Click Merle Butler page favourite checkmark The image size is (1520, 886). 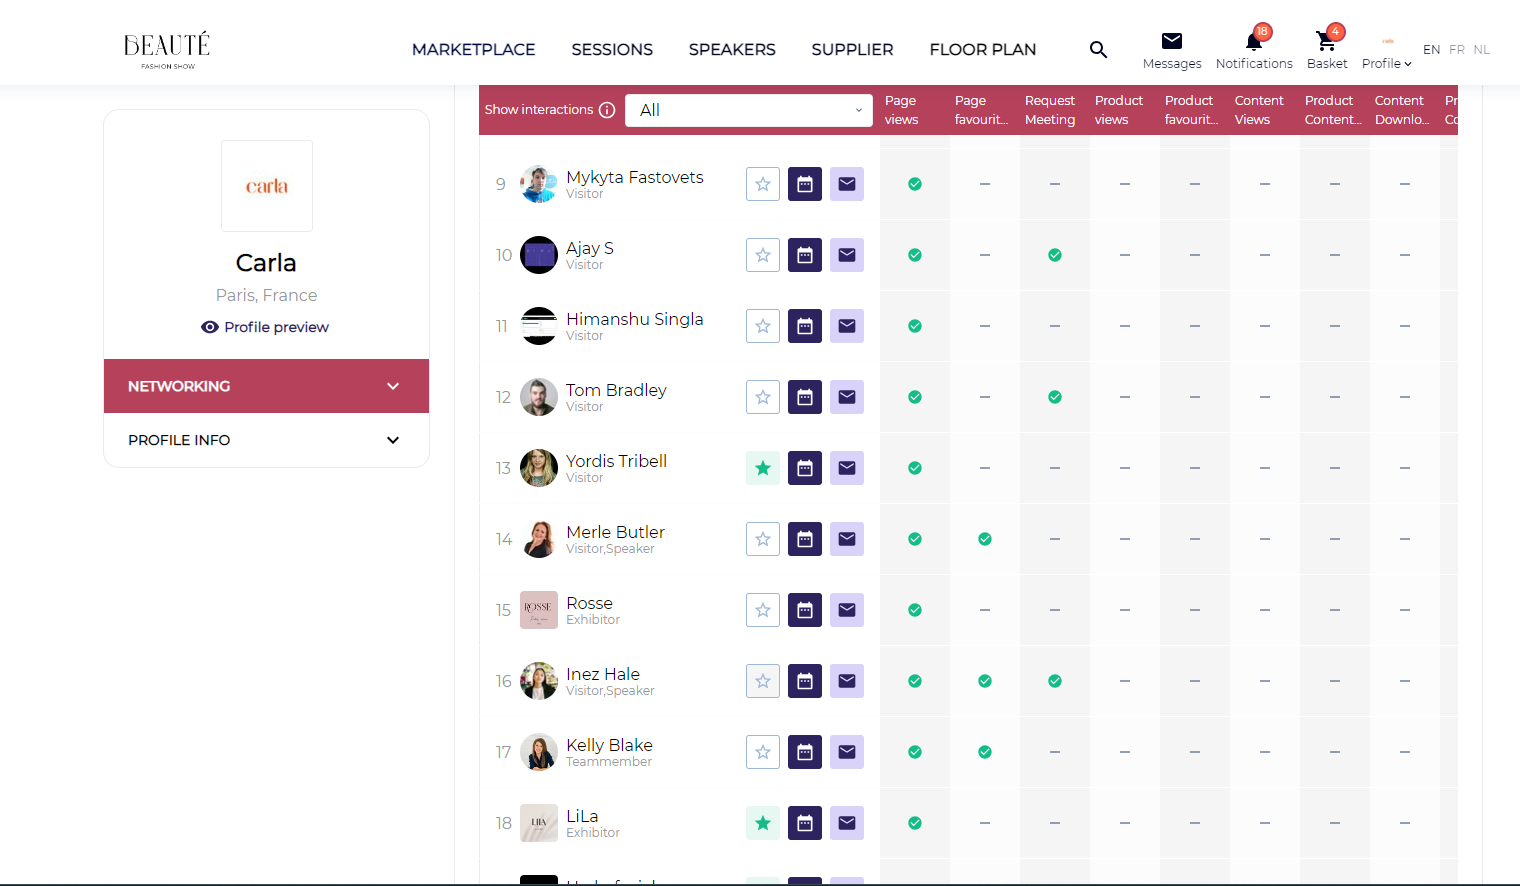pyautogui.click(x=985, y=539)
